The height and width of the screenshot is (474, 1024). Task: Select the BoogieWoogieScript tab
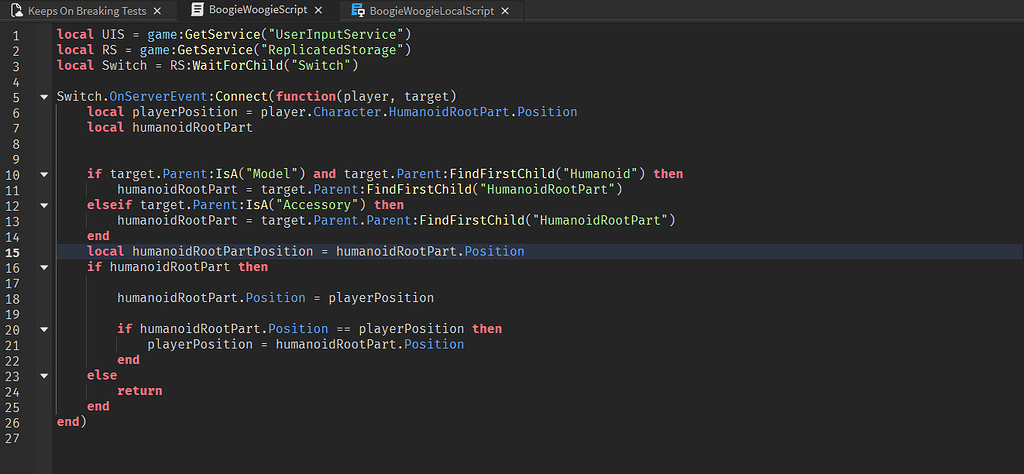(259, 10)
